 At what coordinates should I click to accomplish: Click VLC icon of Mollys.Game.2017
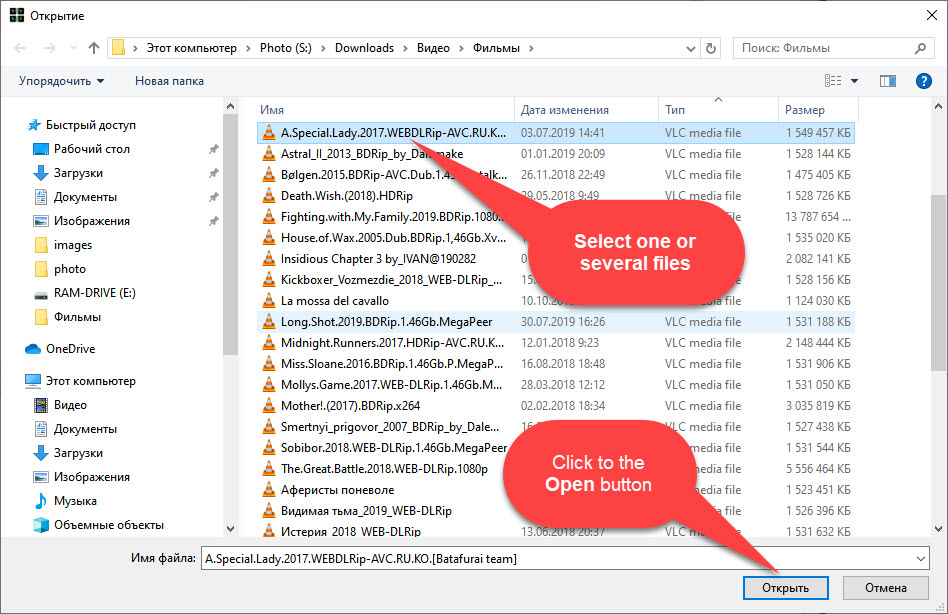[x=268, y=385]
